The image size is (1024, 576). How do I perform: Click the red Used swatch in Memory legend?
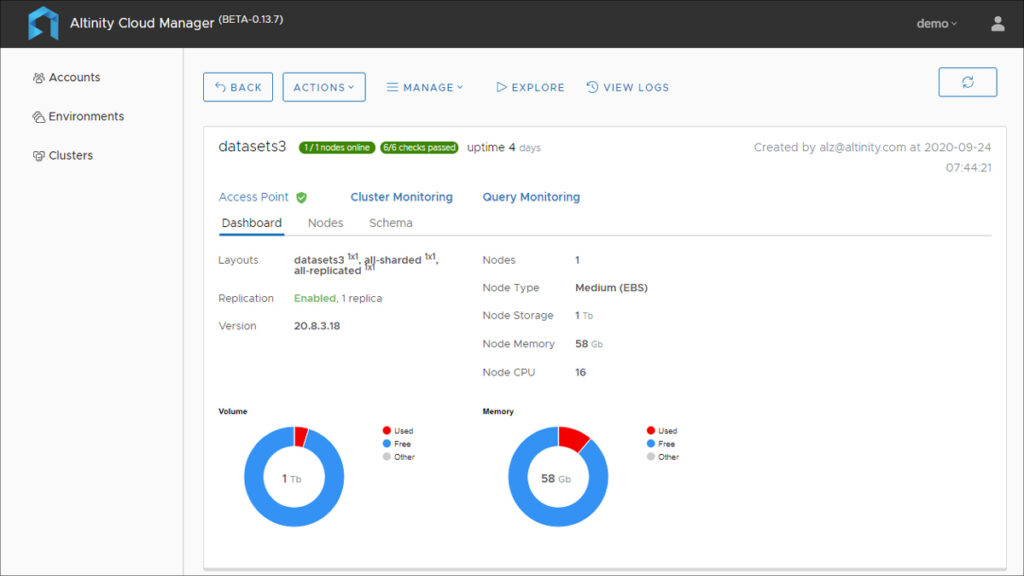pos(650,430)
